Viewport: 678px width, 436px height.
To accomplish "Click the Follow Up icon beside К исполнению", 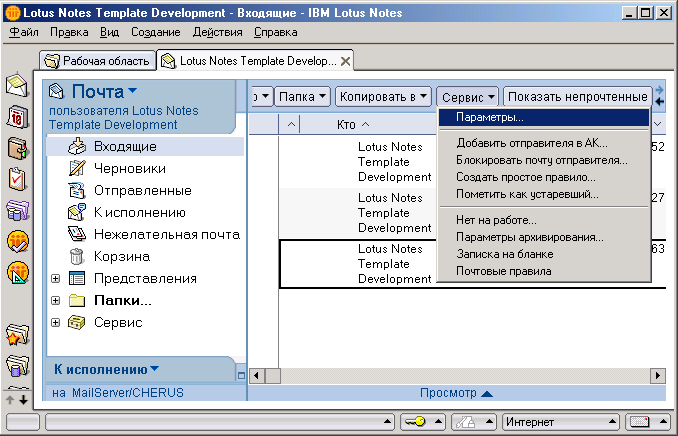I will (77, 212).
